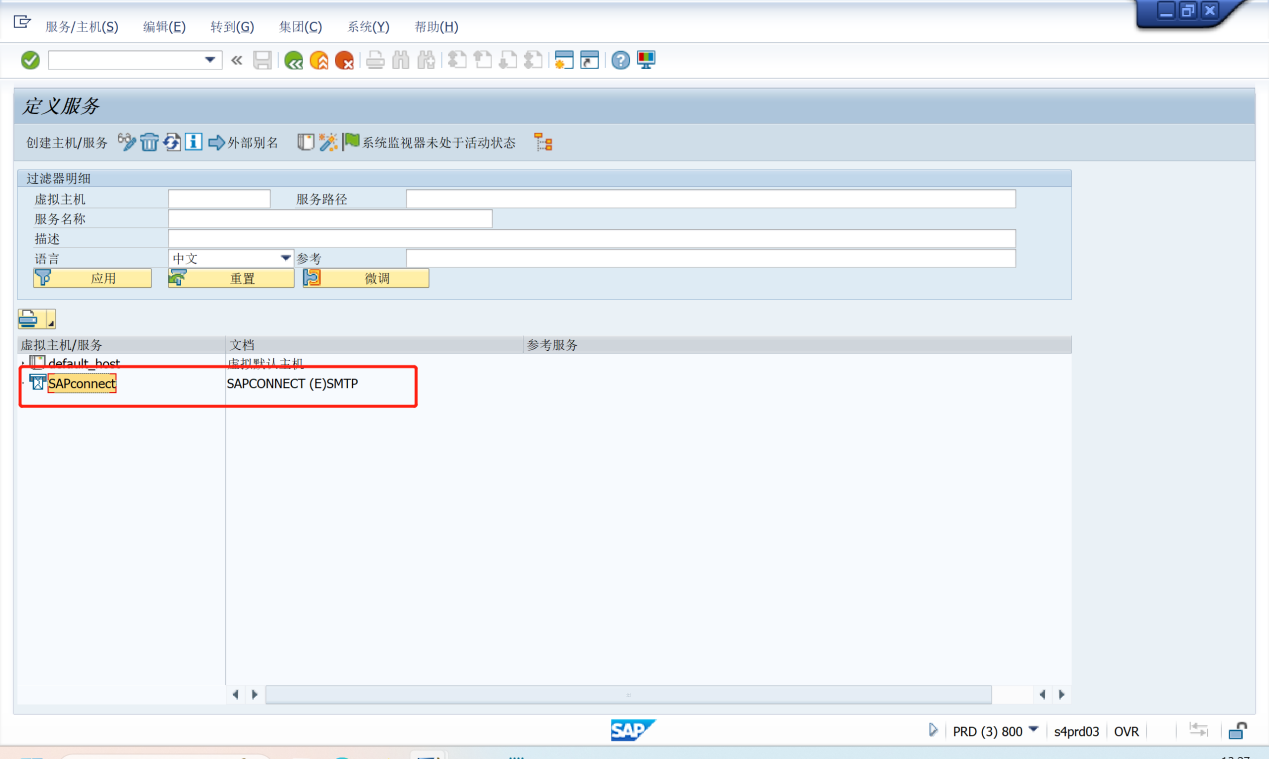The width and height of the screenshot is (1269, 759).
Task: Click the 参考 input field
Action: [x=711, y=259]
